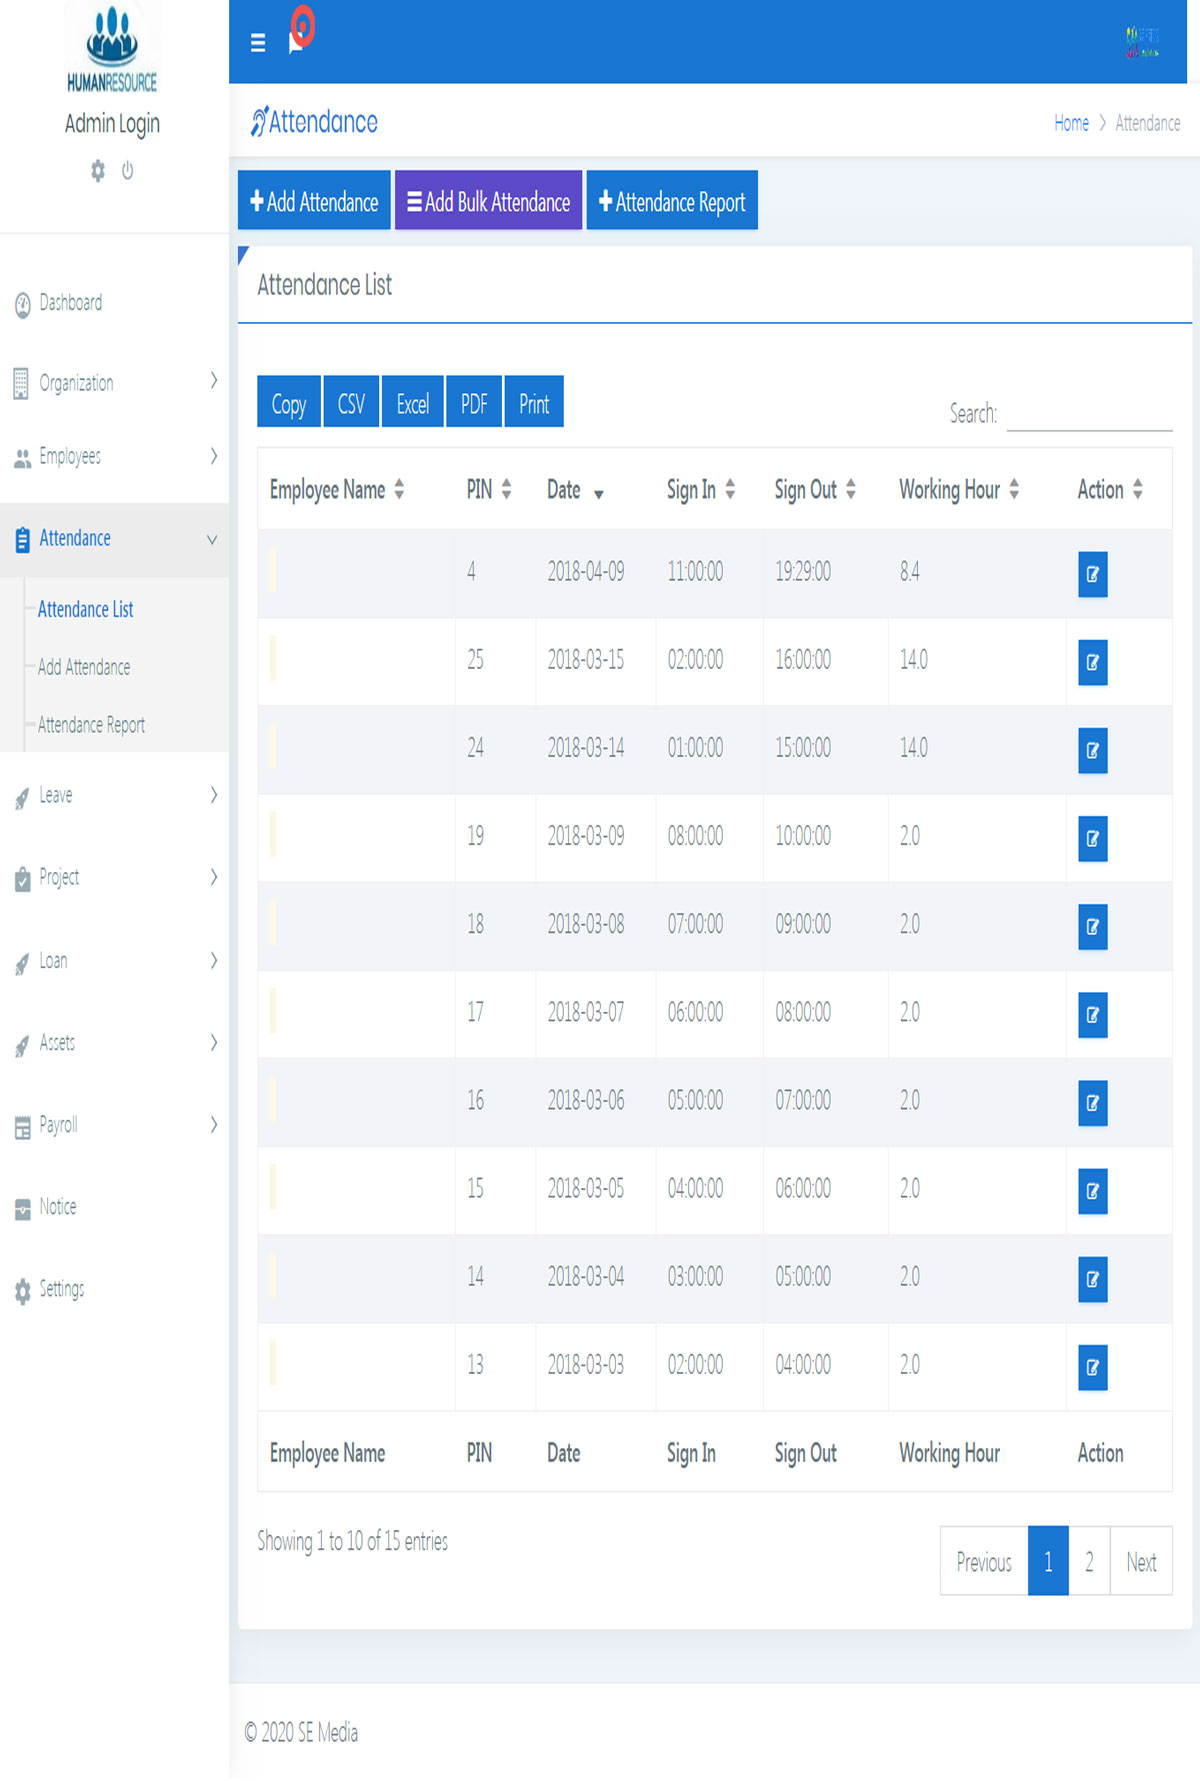Go to page 2 of entries
The image size is (1200, 1781).
[1089, 1561]
